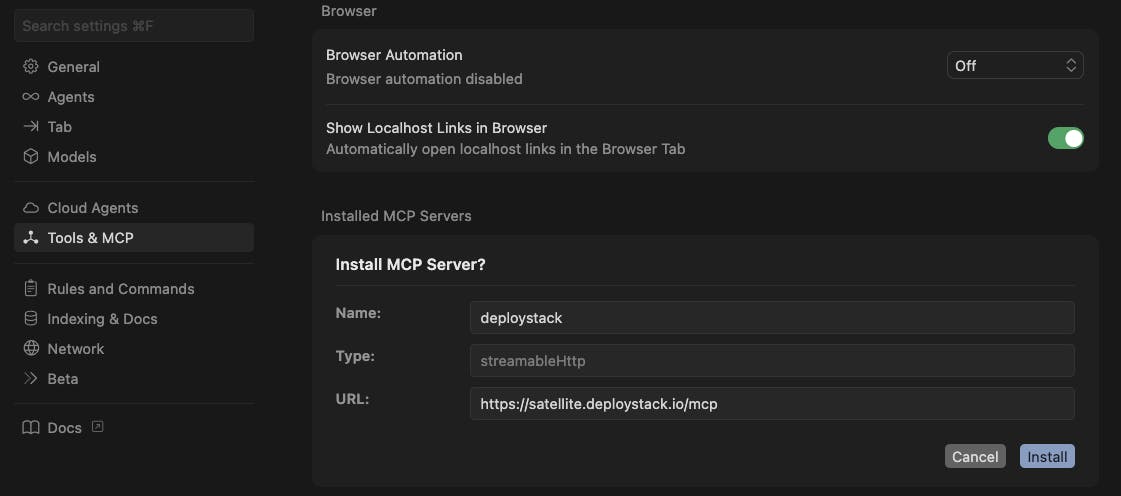This screenshot has height=496, width=1121.
Task: Click Automatically open localhost links description
Action: (505, 149)
